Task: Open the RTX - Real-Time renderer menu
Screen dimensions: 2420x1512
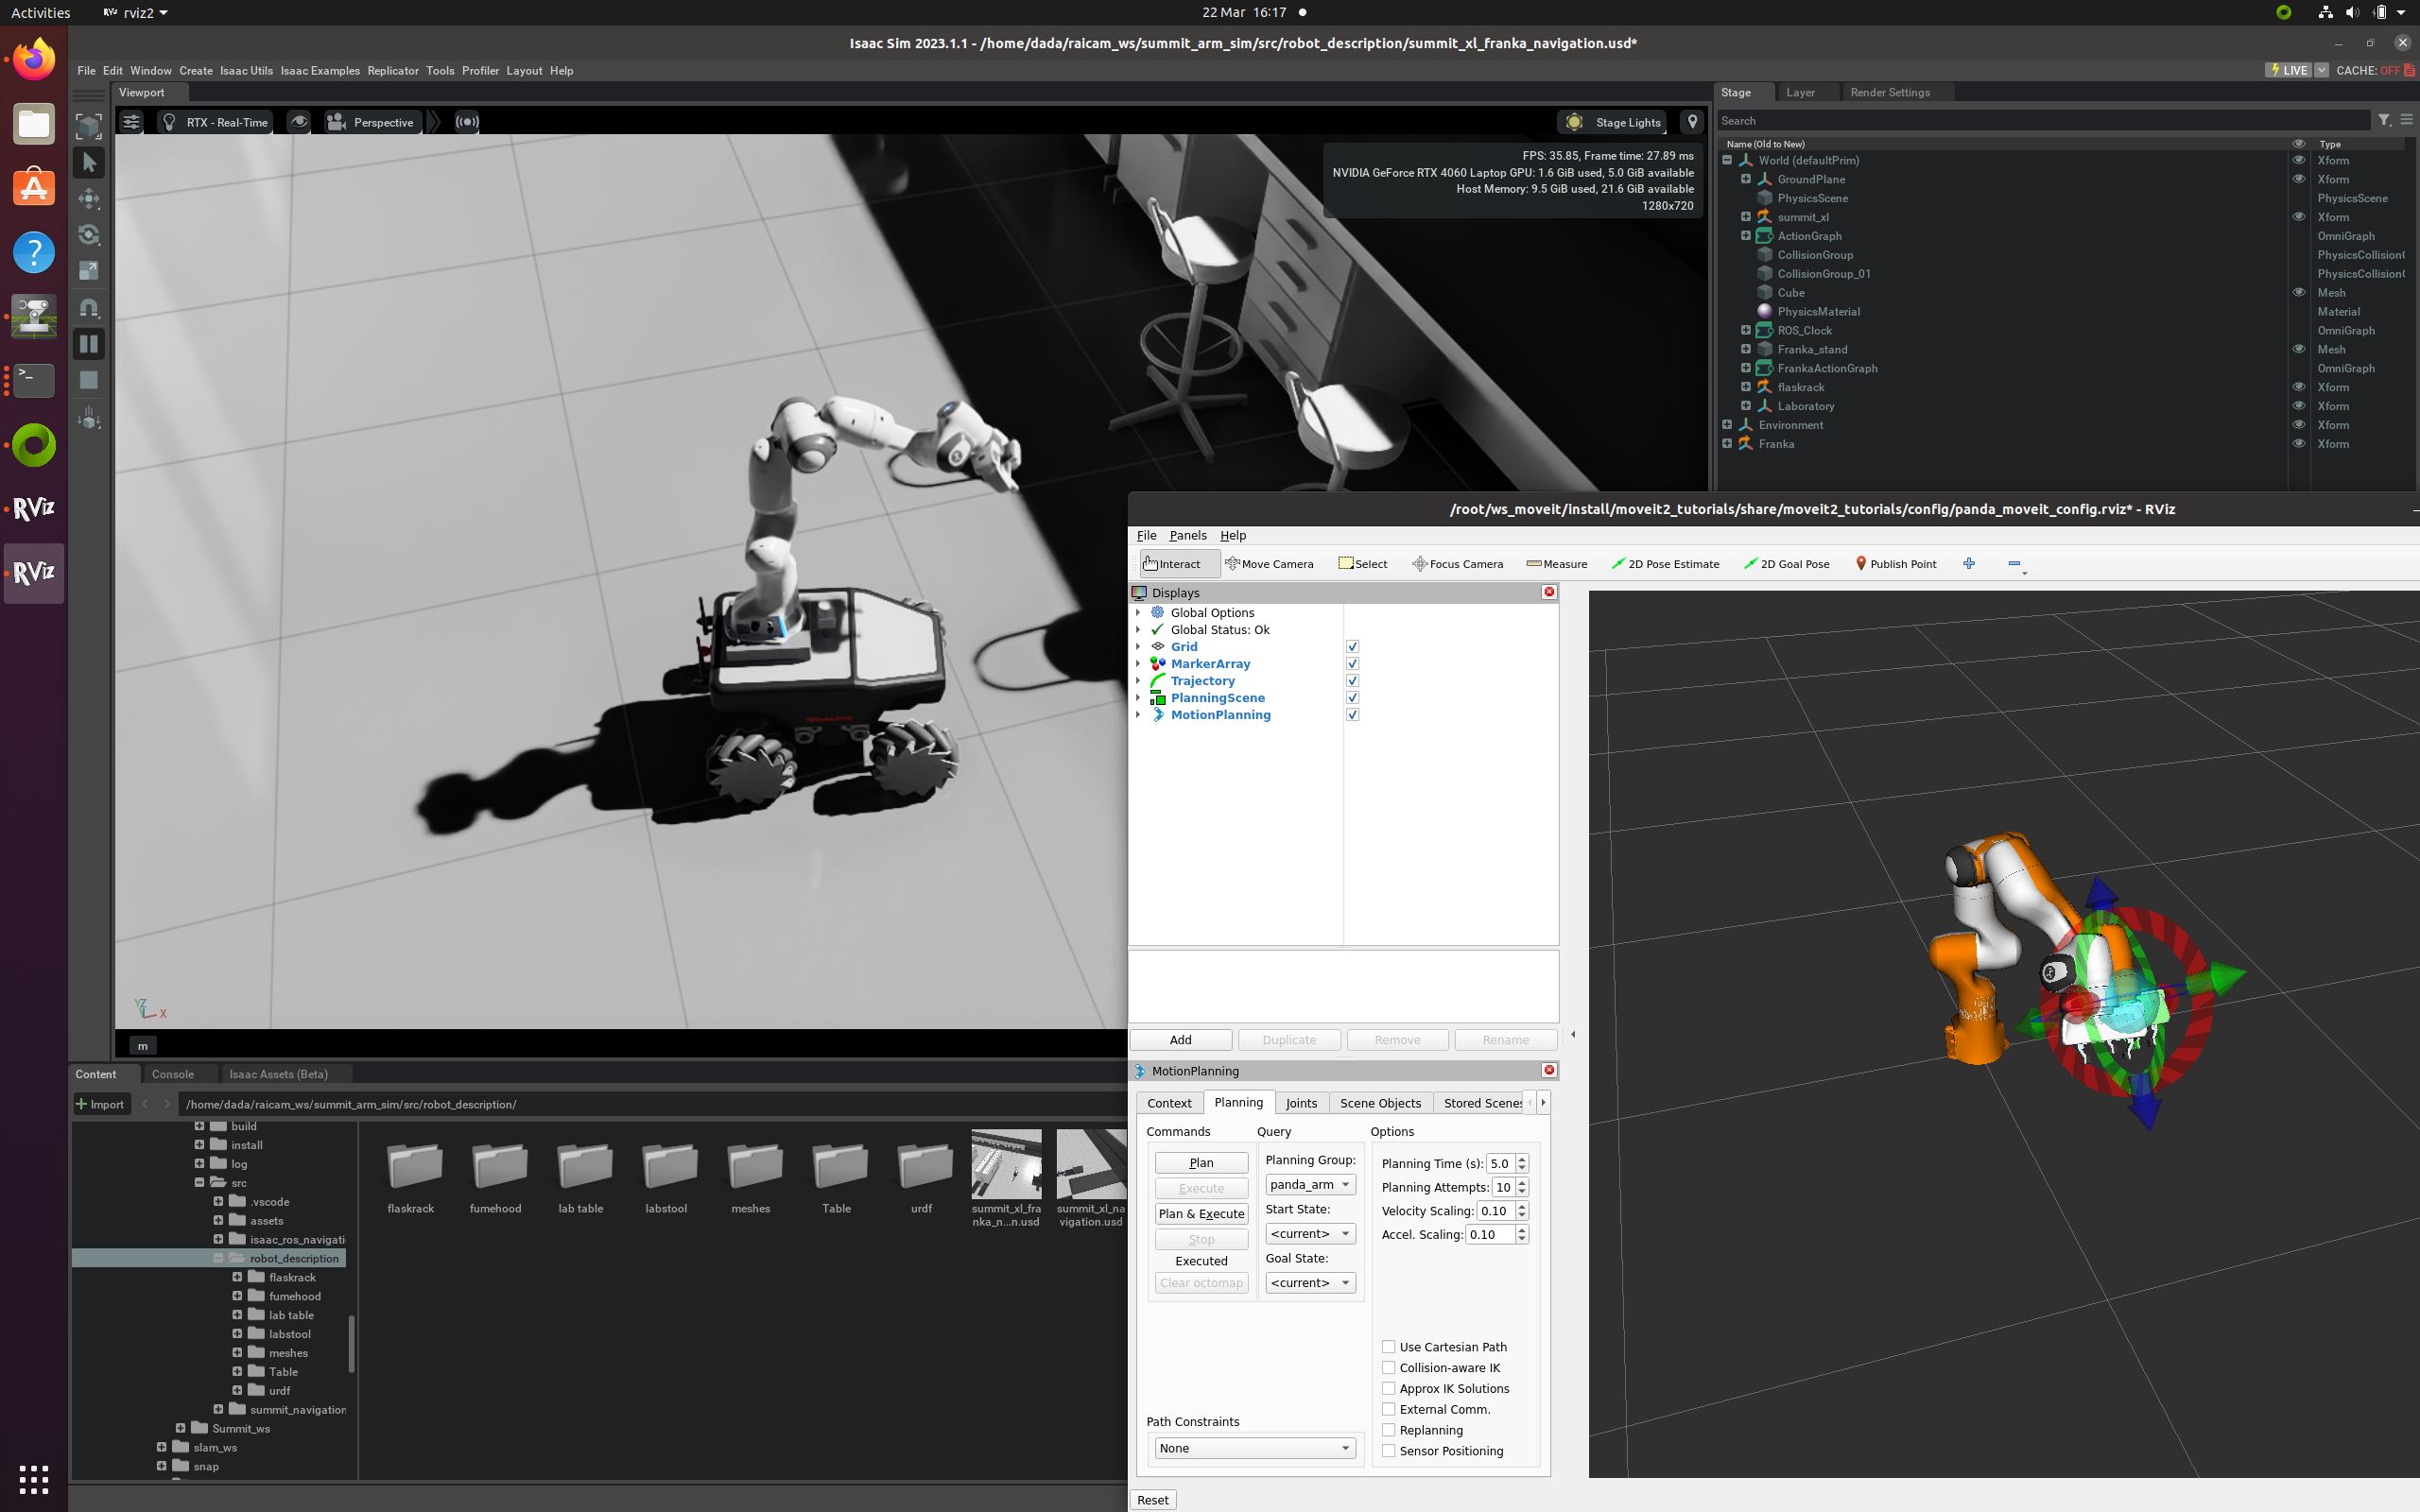Action: click(x=216, y=122)
